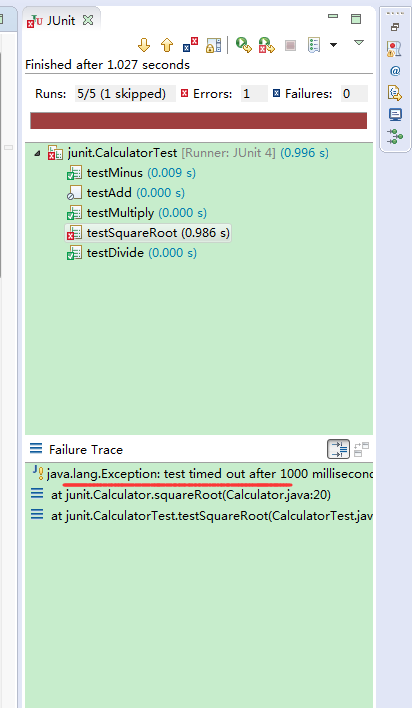The image size is (412, 708).
Task: Select testDivide test result
Action: coord(131,253)
